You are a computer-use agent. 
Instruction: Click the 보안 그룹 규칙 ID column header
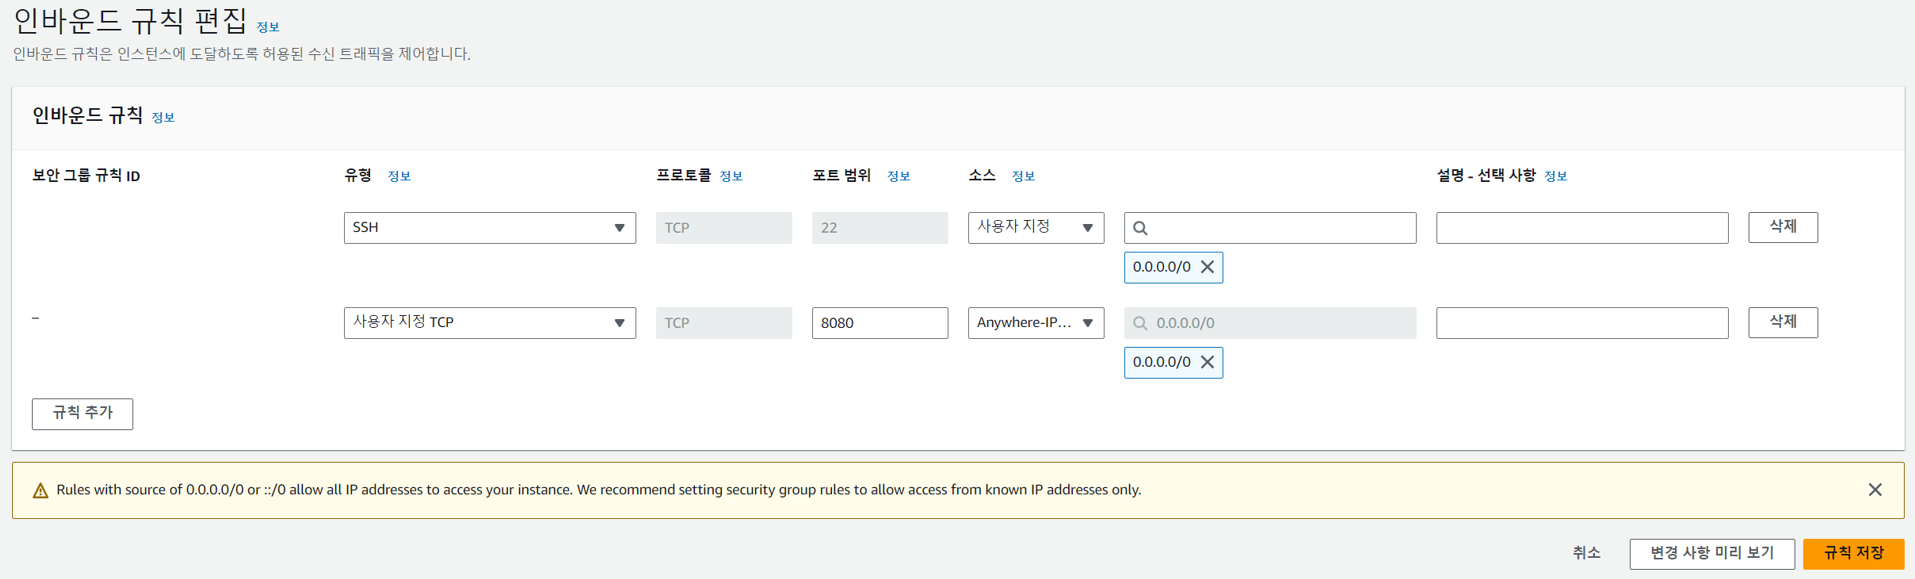coord(86,176)
